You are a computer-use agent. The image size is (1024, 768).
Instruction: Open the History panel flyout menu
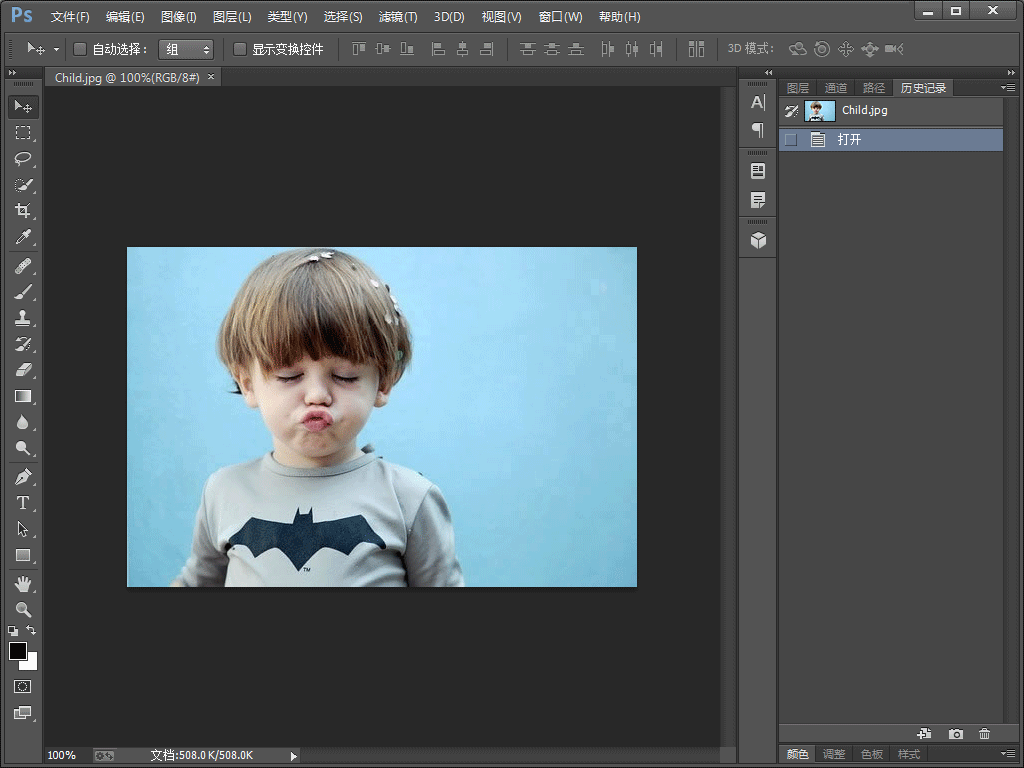1008,88
